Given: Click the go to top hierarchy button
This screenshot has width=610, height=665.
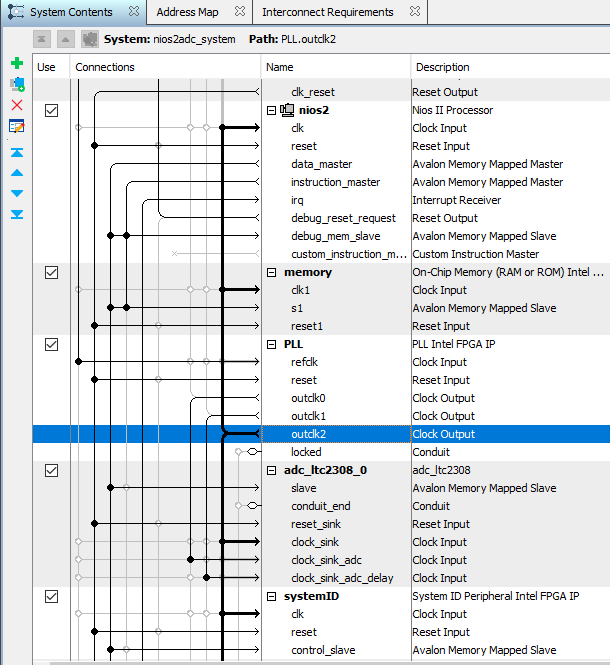Looking at the screenshot, I should (x=42, y=39).
